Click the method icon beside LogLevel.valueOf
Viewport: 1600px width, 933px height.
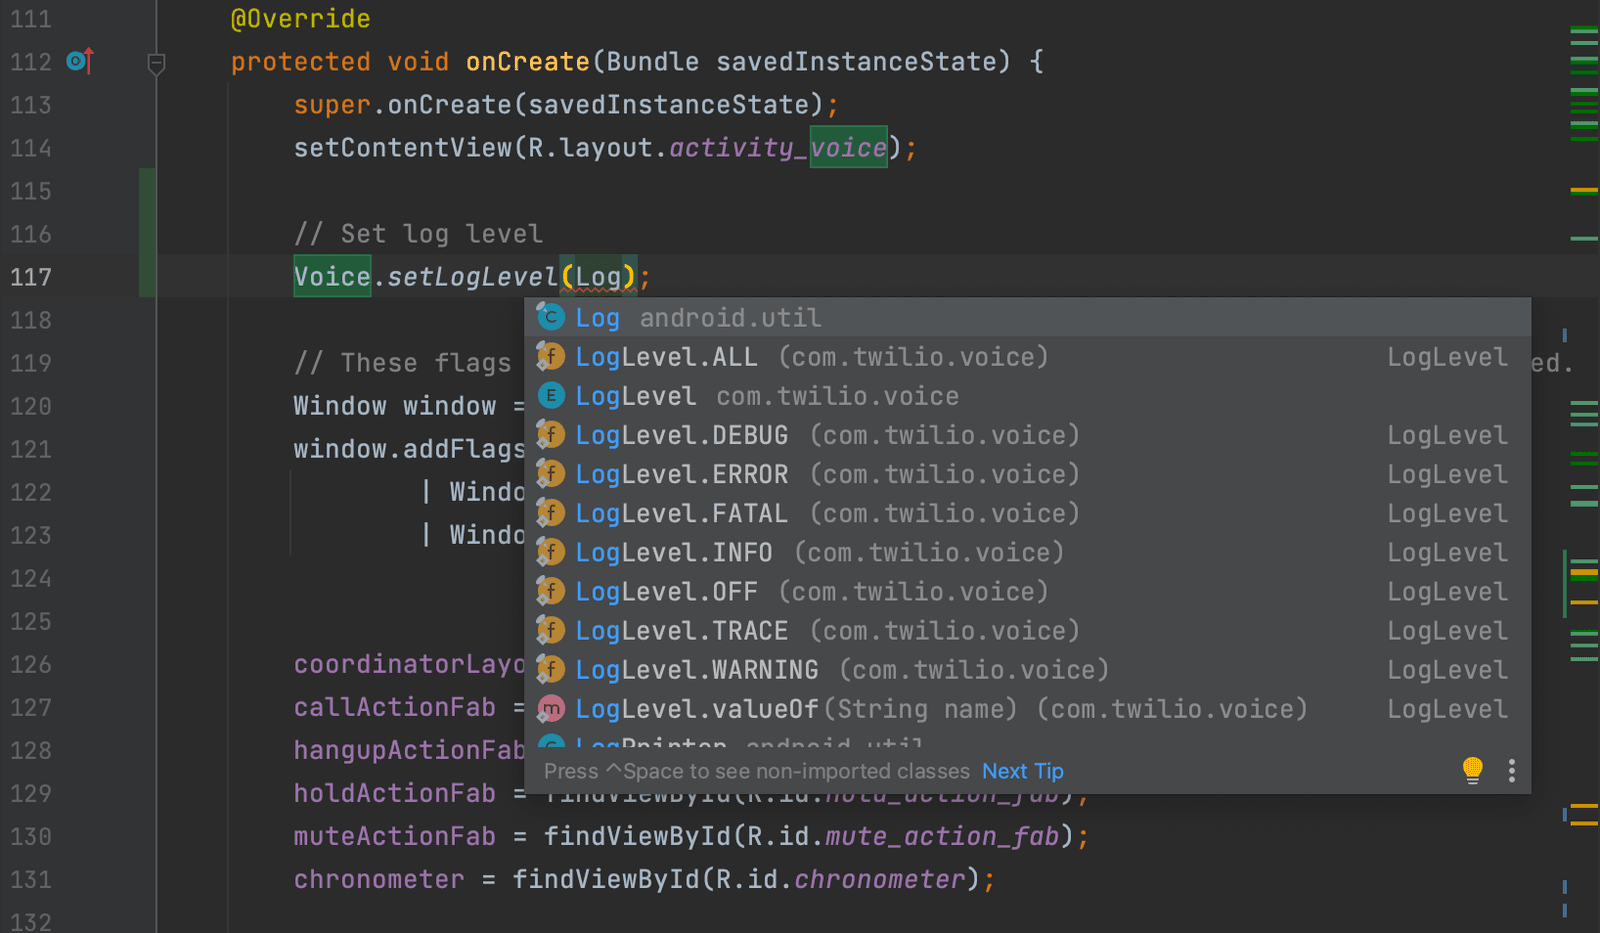tap(551, 708)
